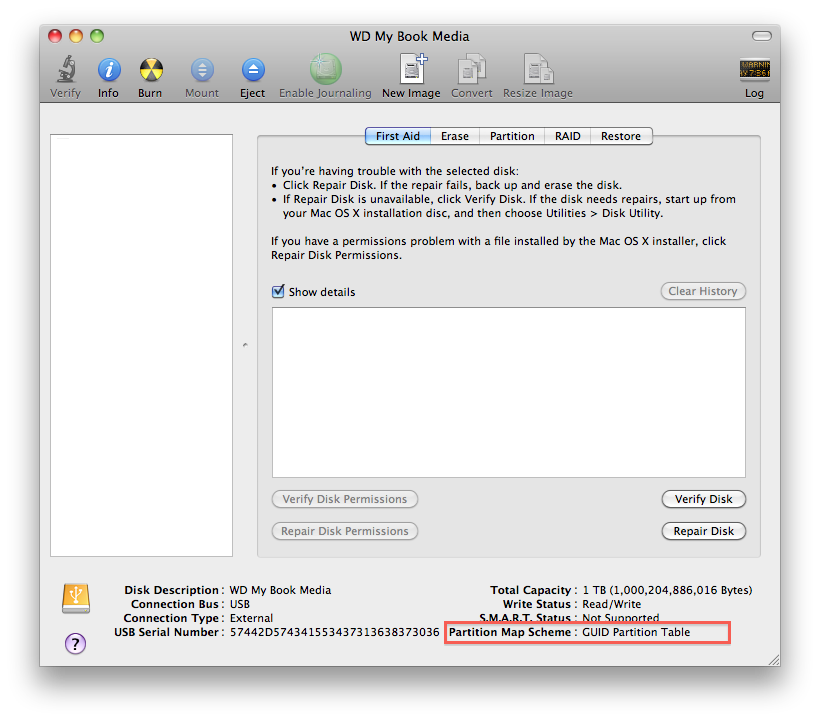
Task: Toggle the toolbar pill button in the title bar
Action: click(761, 36)
